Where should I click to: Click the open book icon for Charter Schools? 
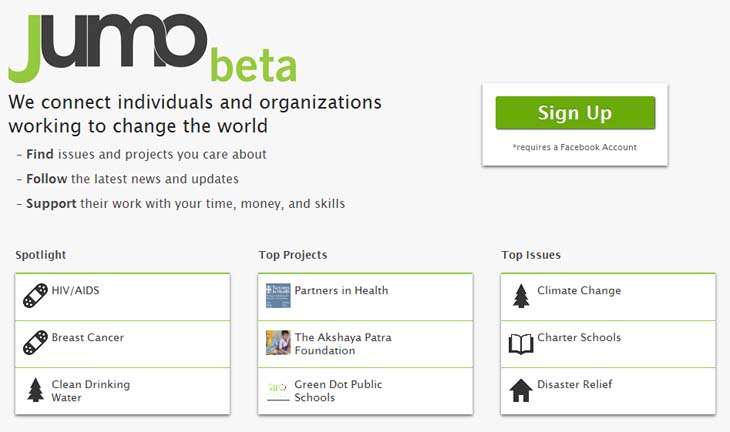click(521, 344)
